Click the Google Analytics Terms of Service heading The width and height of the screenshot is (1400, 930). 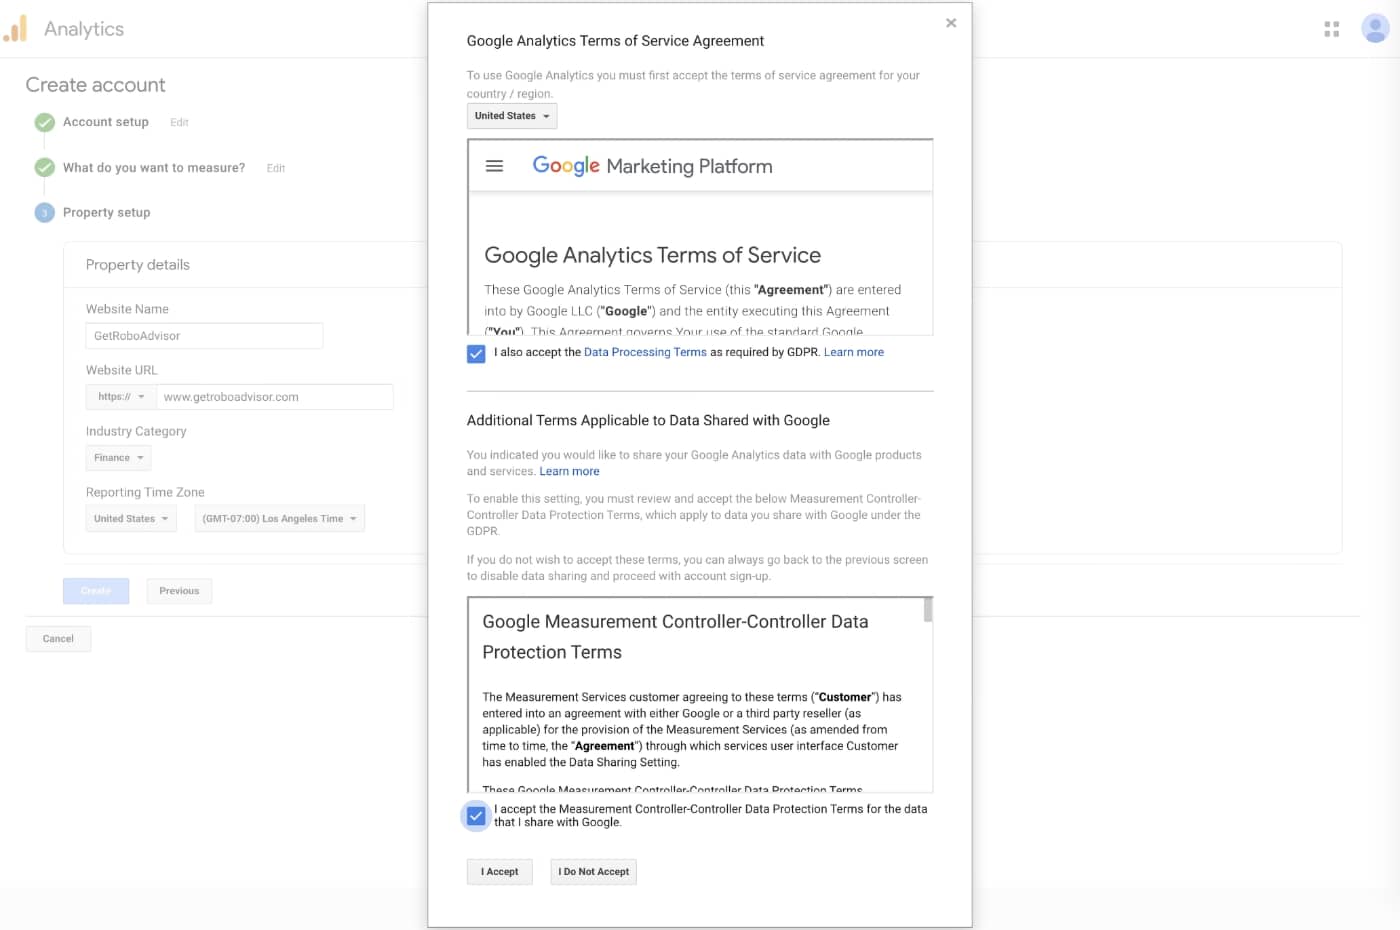tap(653, 255)
